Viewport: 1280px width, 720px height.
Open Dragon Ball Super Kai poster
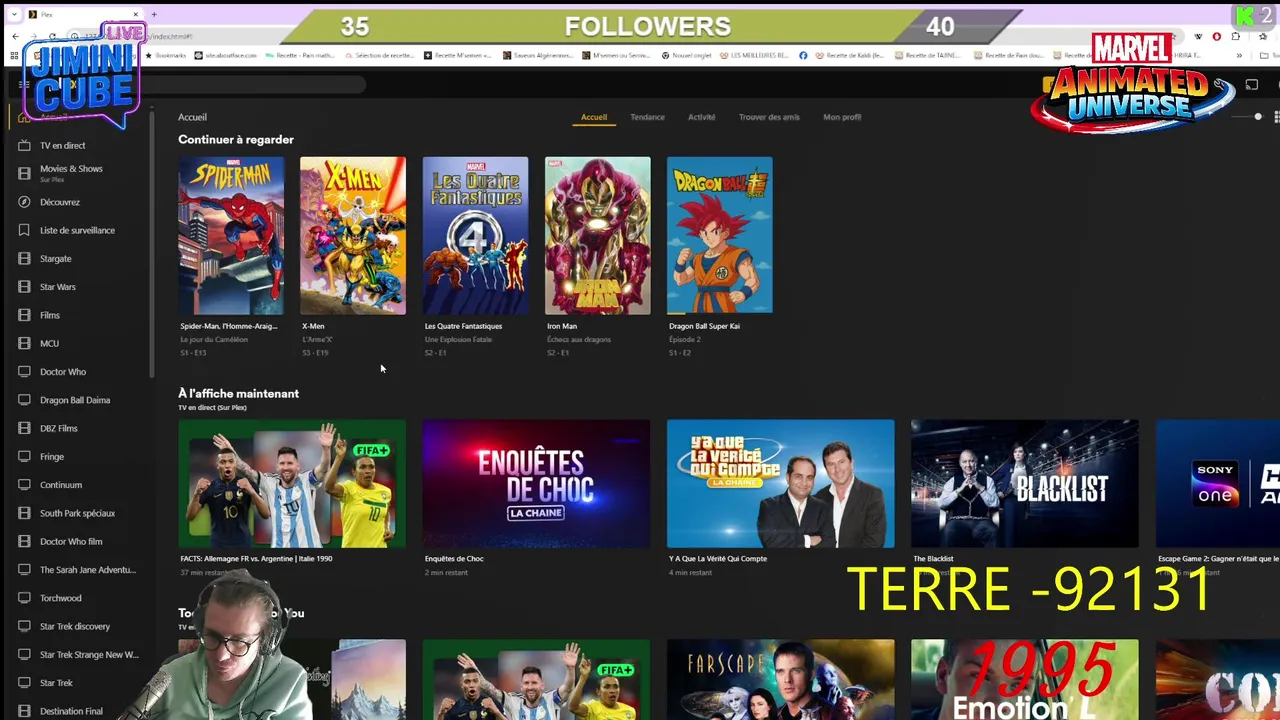[720, 235]
